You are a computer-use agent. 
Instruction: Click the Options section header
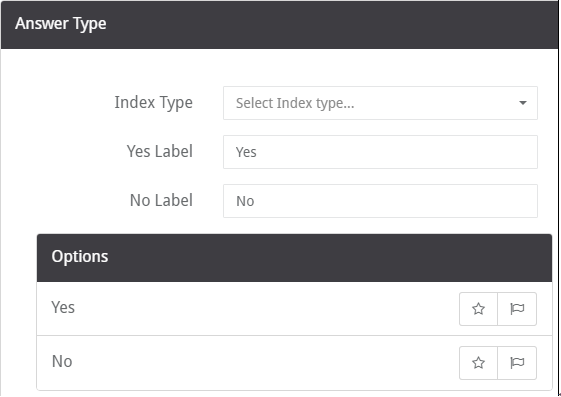click(294, 258)
